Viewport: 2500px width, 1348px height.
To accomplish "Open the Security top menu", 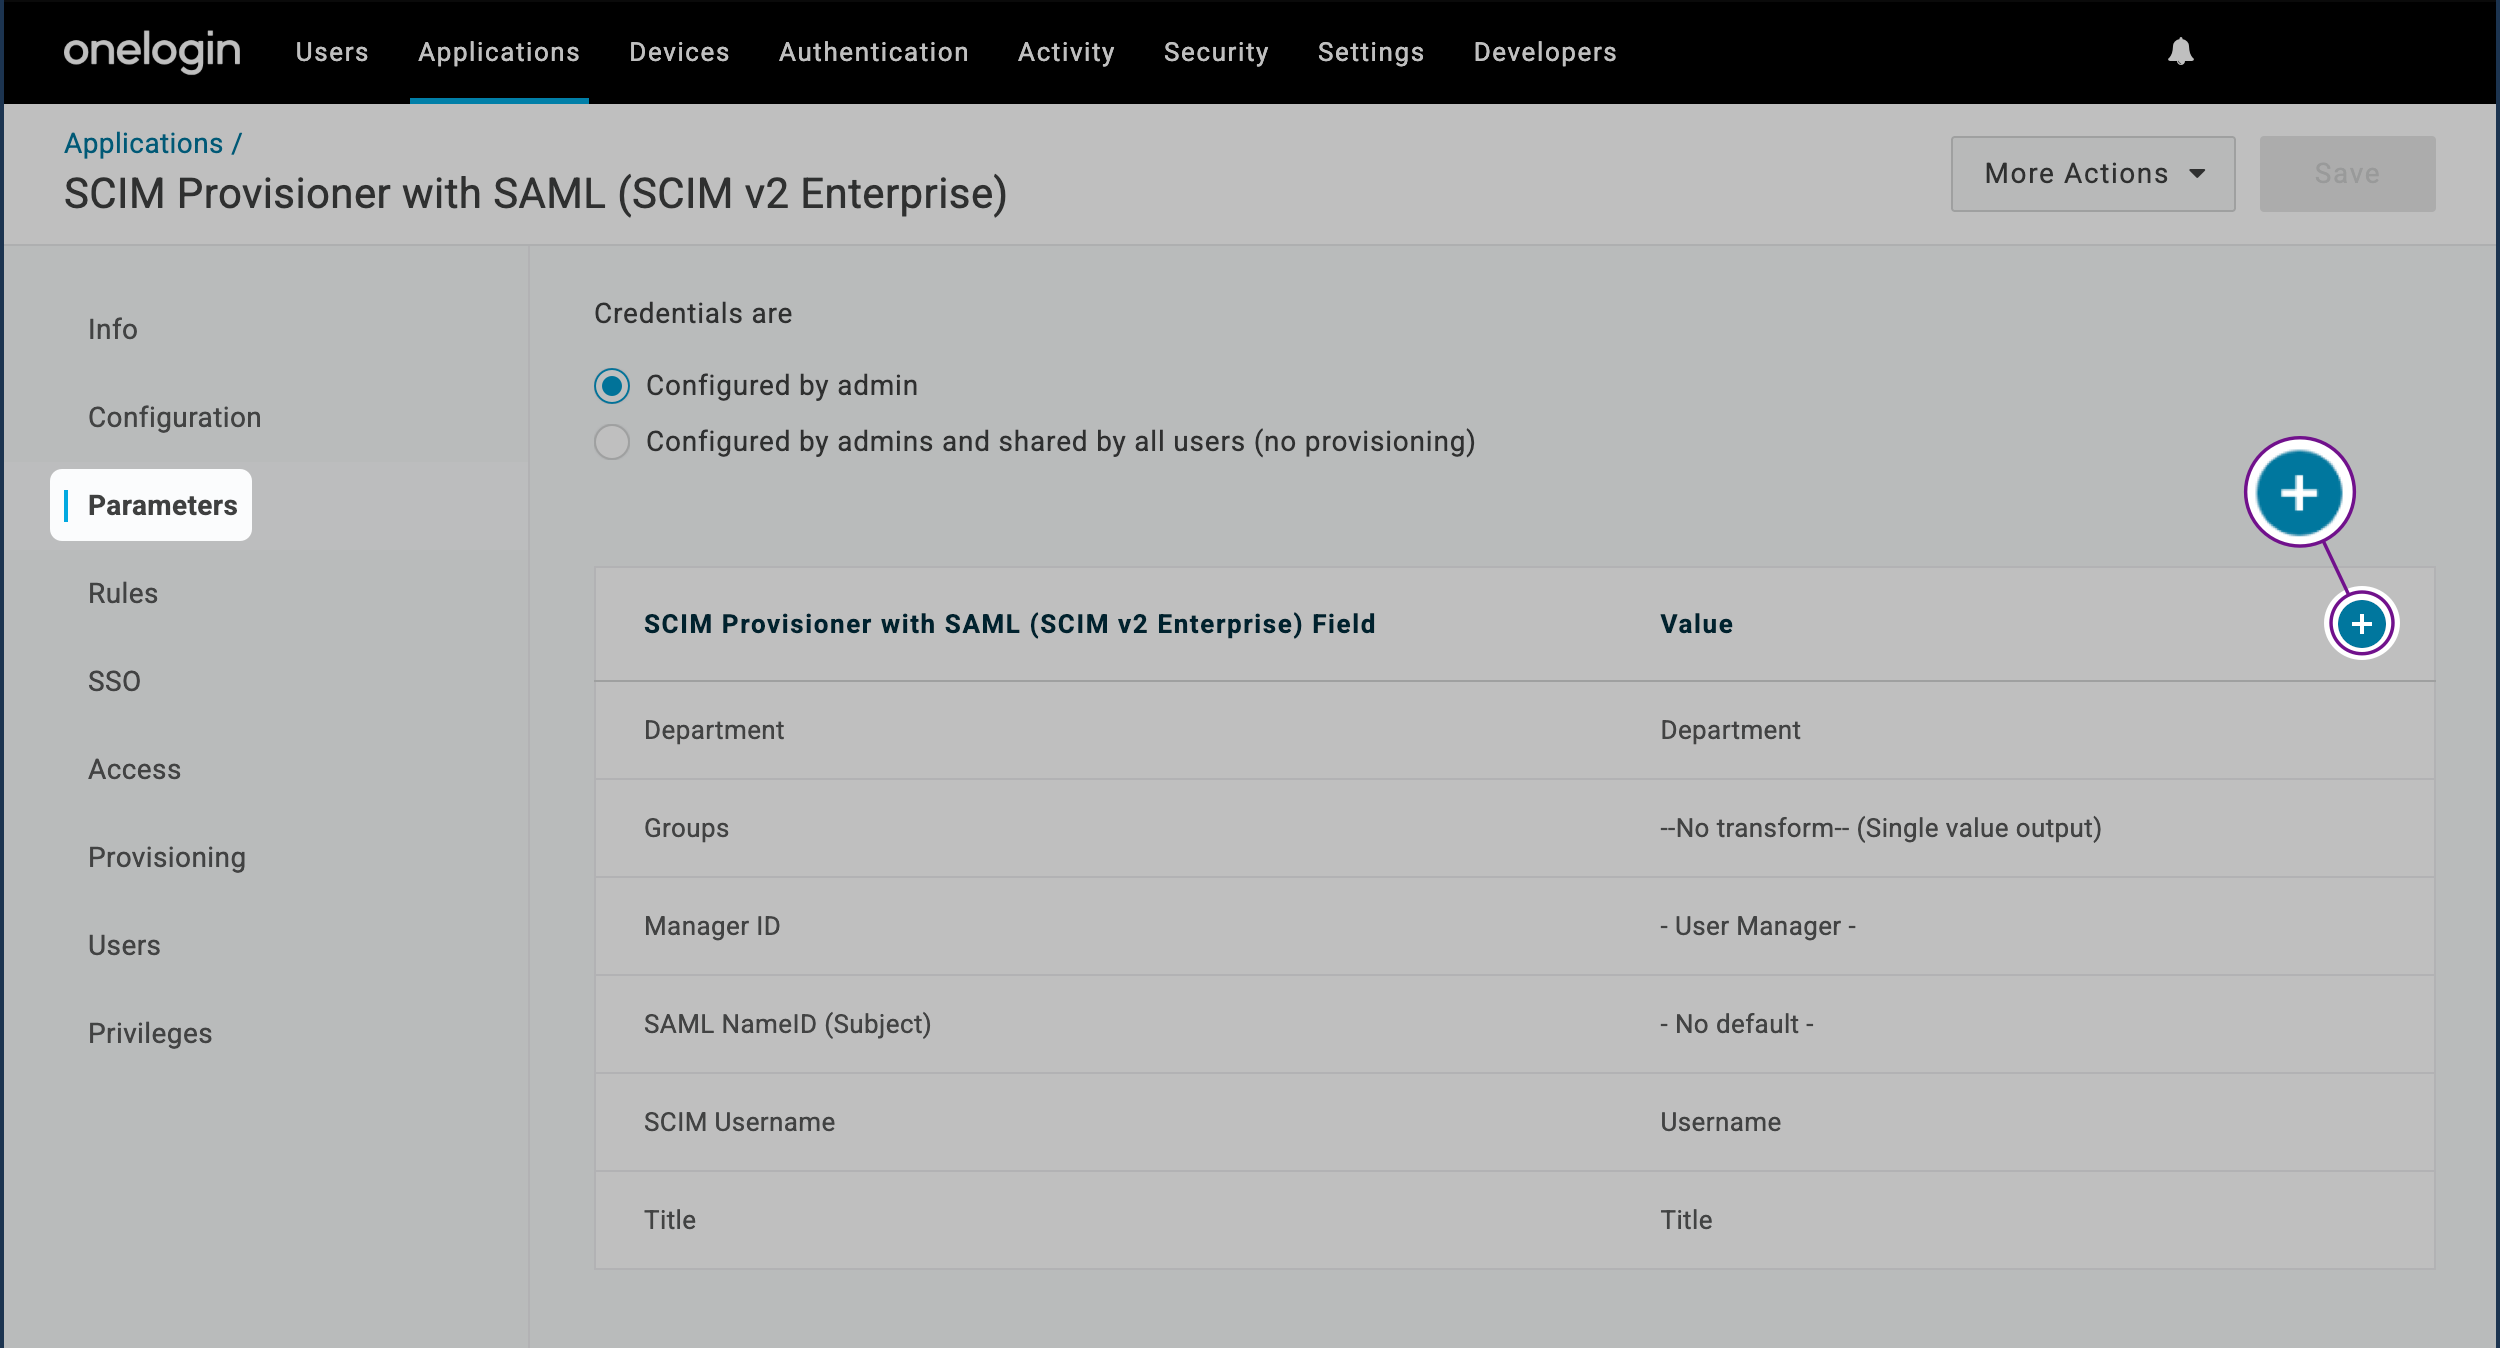I will pos(1216,52).
